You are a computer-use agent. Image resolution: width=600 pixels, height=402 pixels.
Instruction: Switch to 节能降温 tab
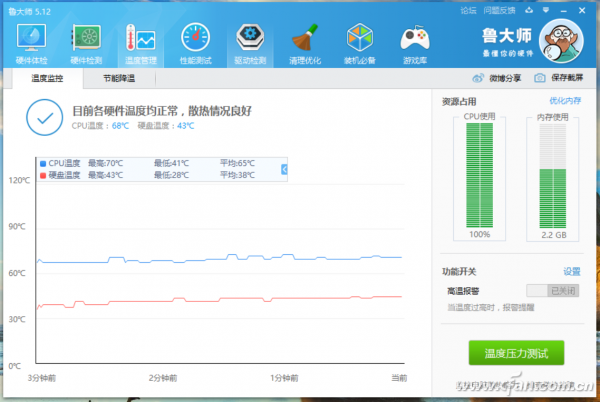point(119,78)
